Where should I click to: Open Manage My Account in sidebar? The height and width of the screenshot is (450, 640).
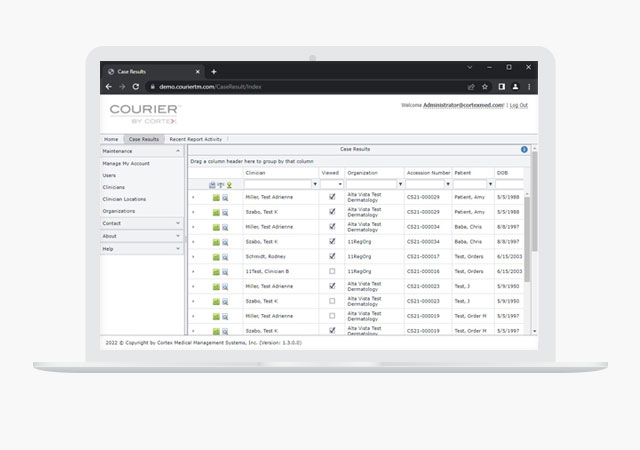coord(126,163)
